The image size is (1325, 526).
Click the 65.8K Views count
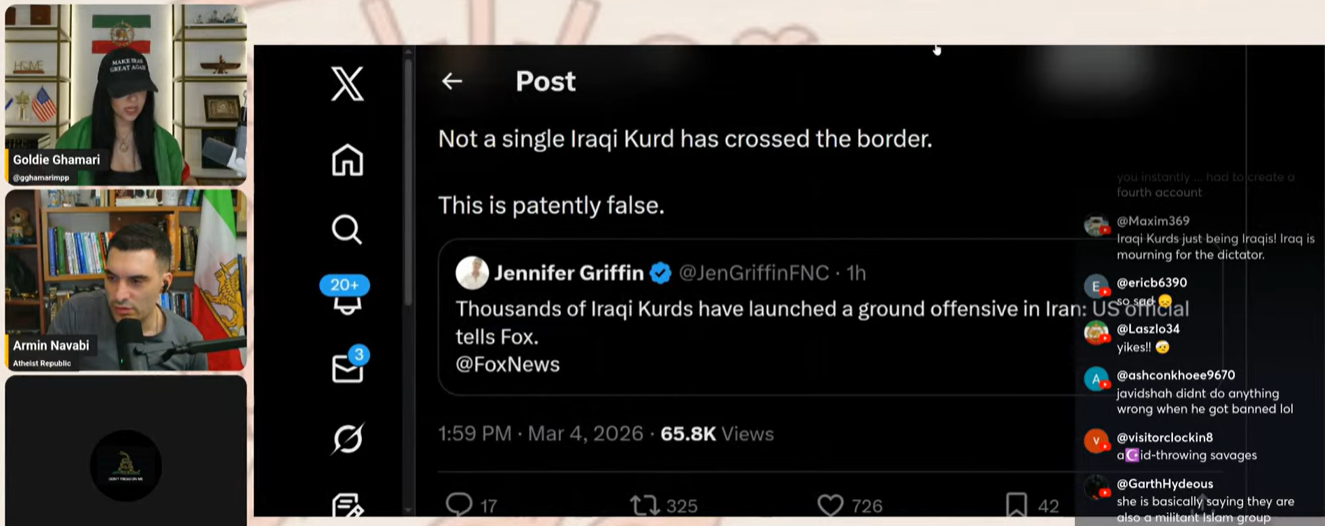pyautogui.click(x=717, y=434)
